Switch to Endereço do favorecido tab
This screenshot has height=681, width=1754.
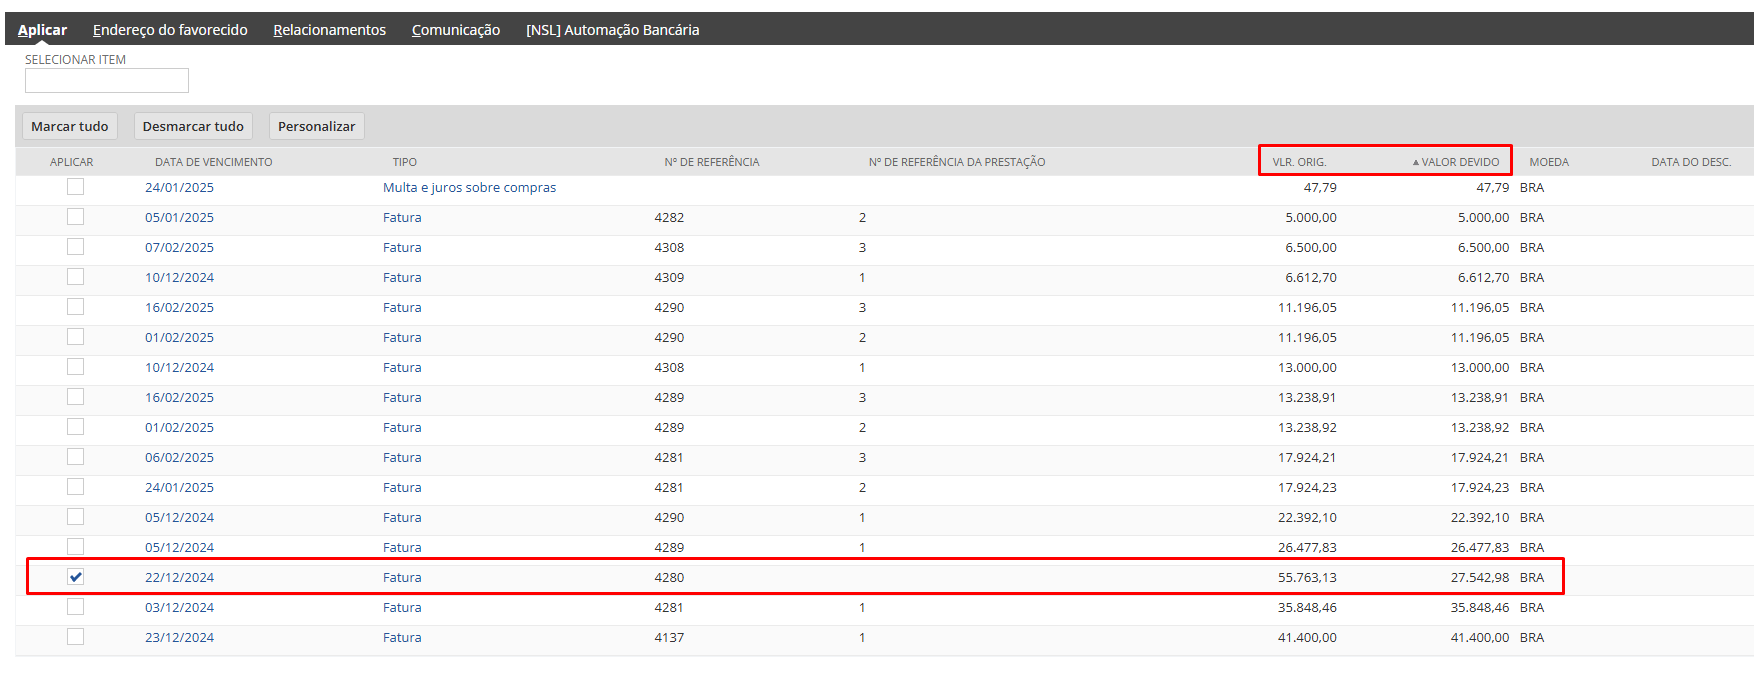170,30
